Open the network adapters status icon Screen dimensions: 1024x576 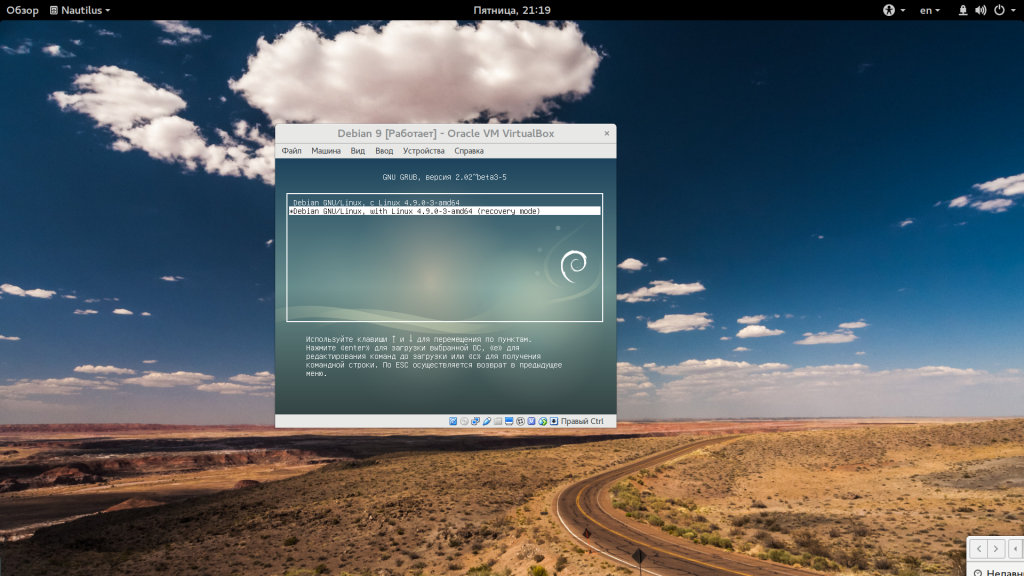(475, 421)
